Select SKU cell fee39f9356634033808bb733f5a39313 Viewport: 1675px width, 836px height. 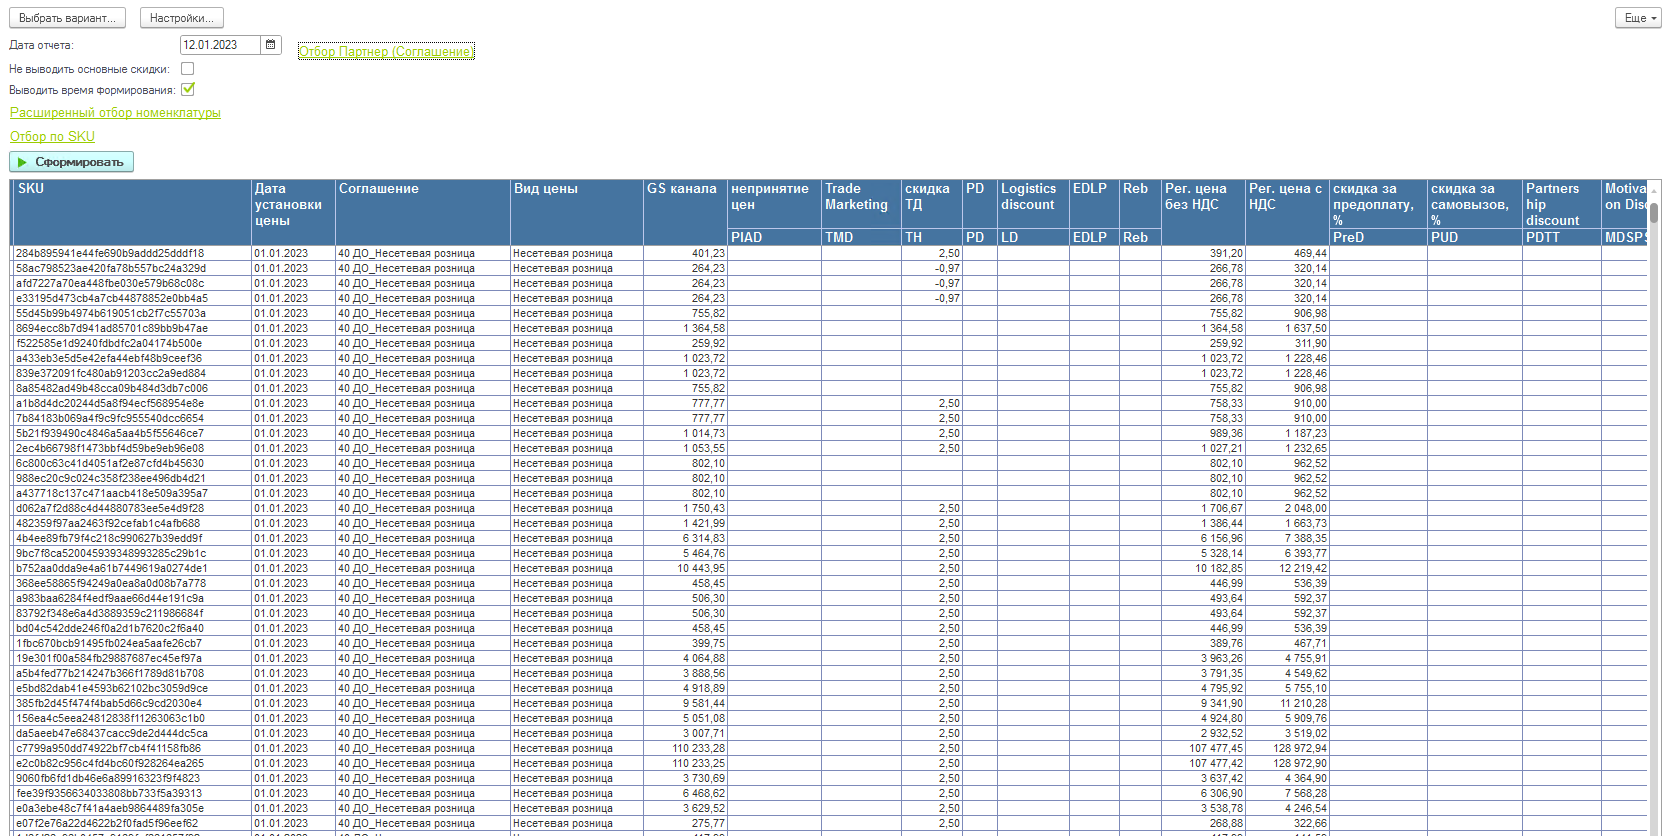pyautogui.click(x=131, y=793)
